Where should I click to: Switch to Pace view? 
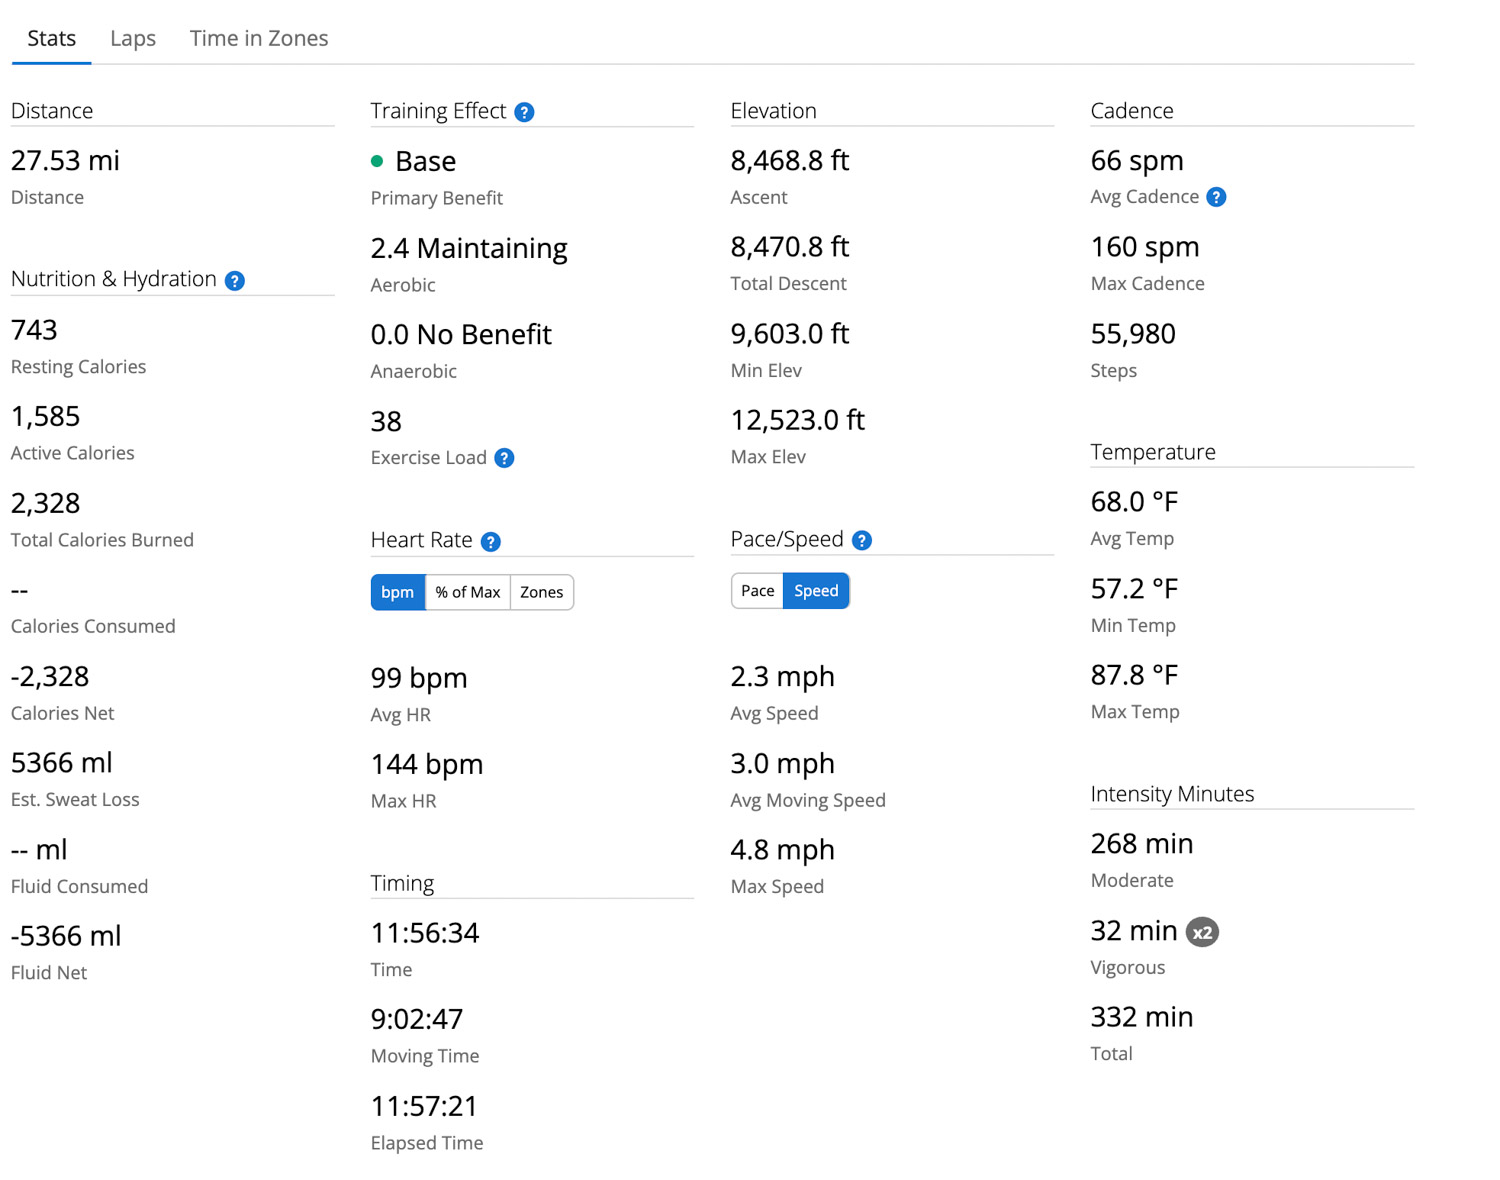click(757, 591)
